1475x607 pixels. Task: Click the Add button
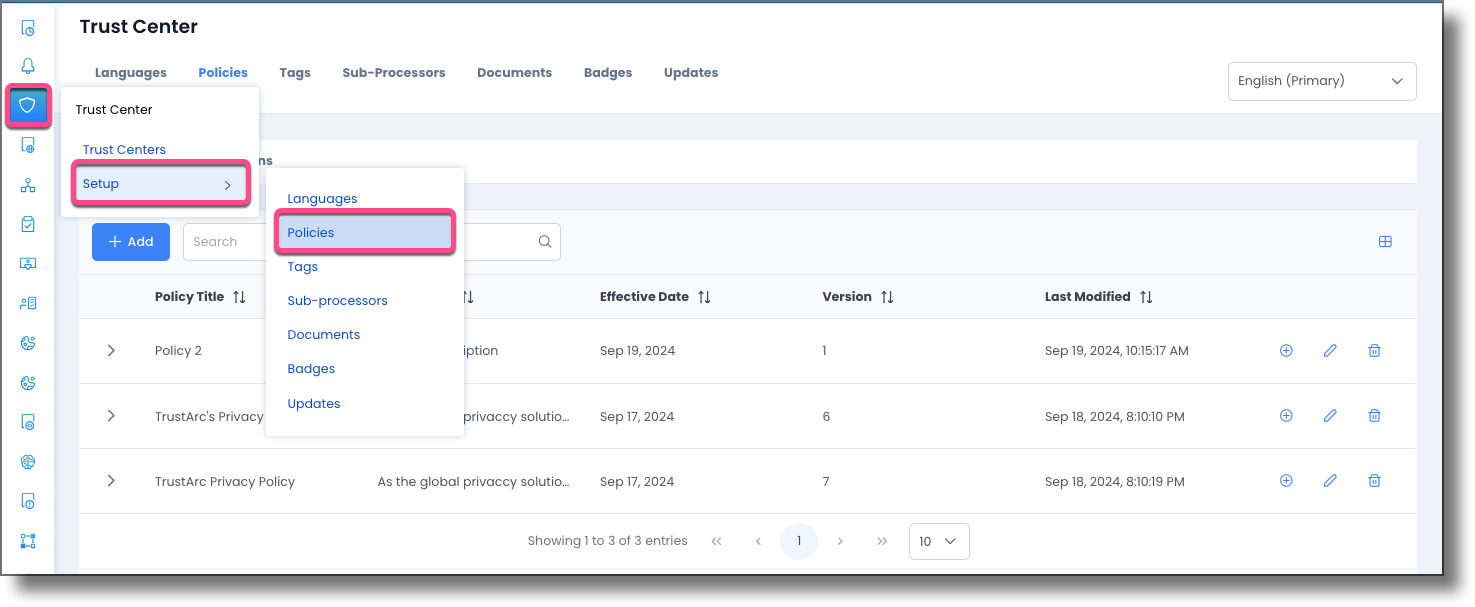point(130,241)
